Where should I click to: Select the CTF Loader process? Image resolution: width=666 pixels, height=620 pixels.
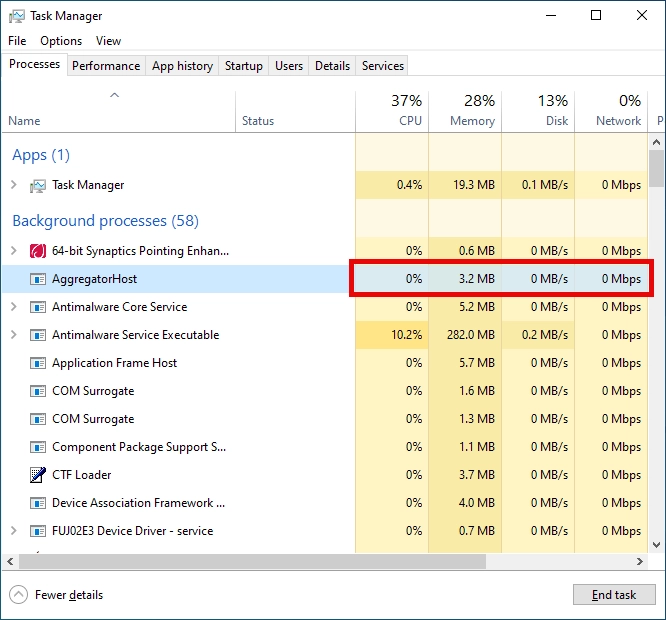(x=82, y=475)
